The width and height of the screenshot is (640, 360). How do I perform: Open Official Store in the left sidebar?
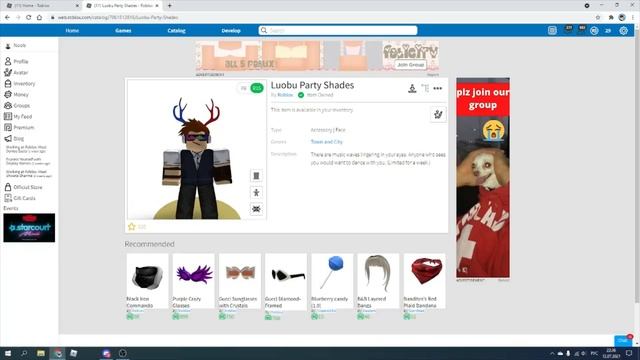tap(23, 187)
